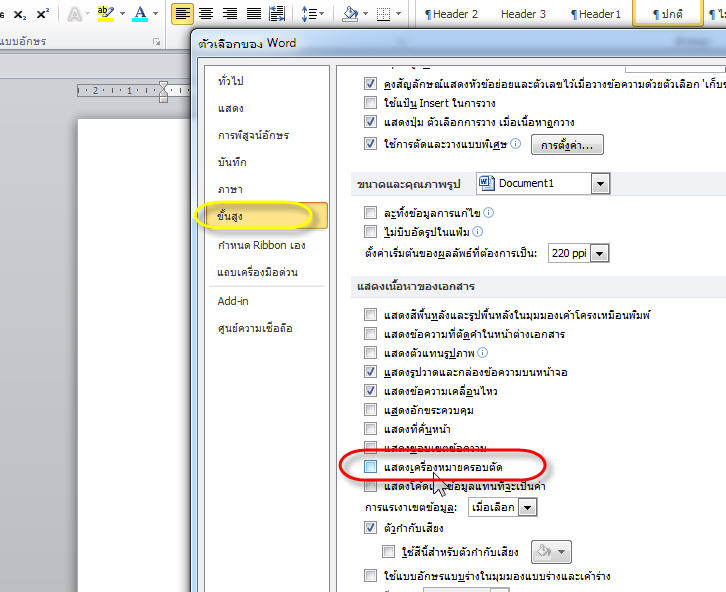Open smart cut paste การตั้งค่า button
Screen dimensions: 726x592
pyautogui.click(x=567, y=145)
